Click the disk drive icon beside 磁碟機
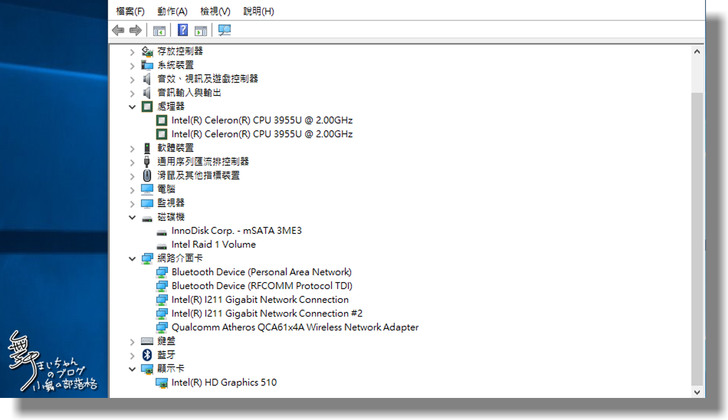The width and height of the screenshot is (728, 420). (147, 218)
